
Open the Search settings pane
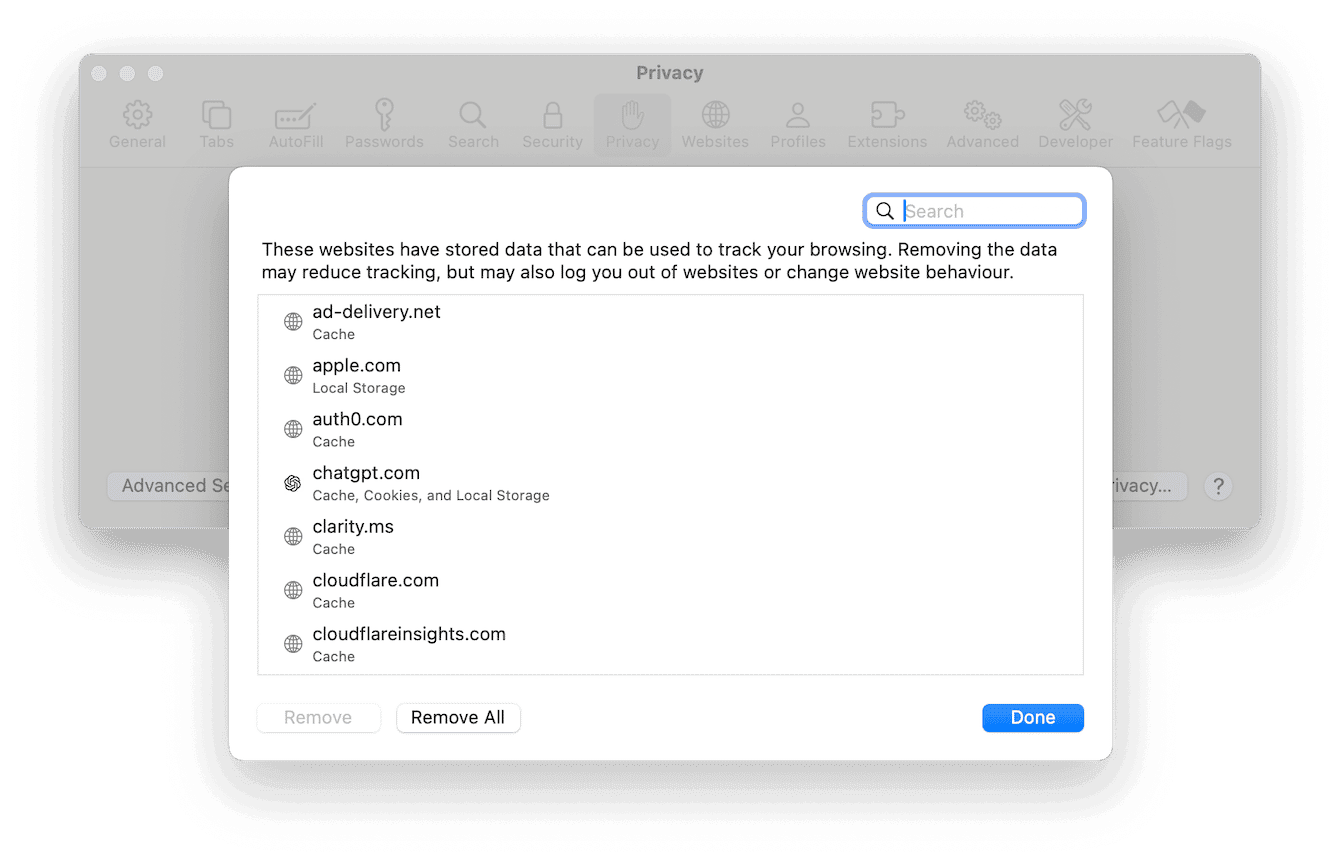point(472,124)
